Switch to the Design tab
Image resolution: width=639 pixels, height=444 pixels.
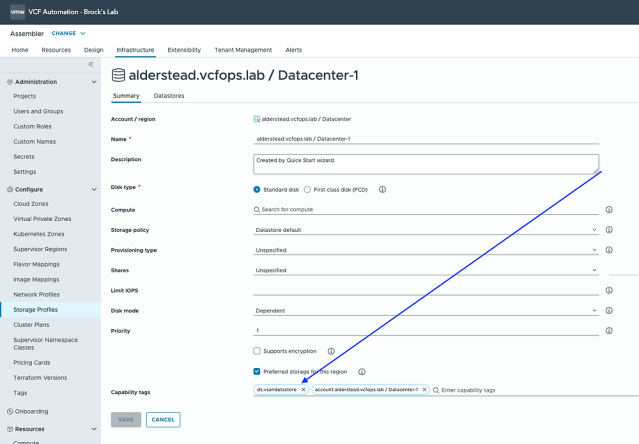pyautogui.click(x=93, y=50)
